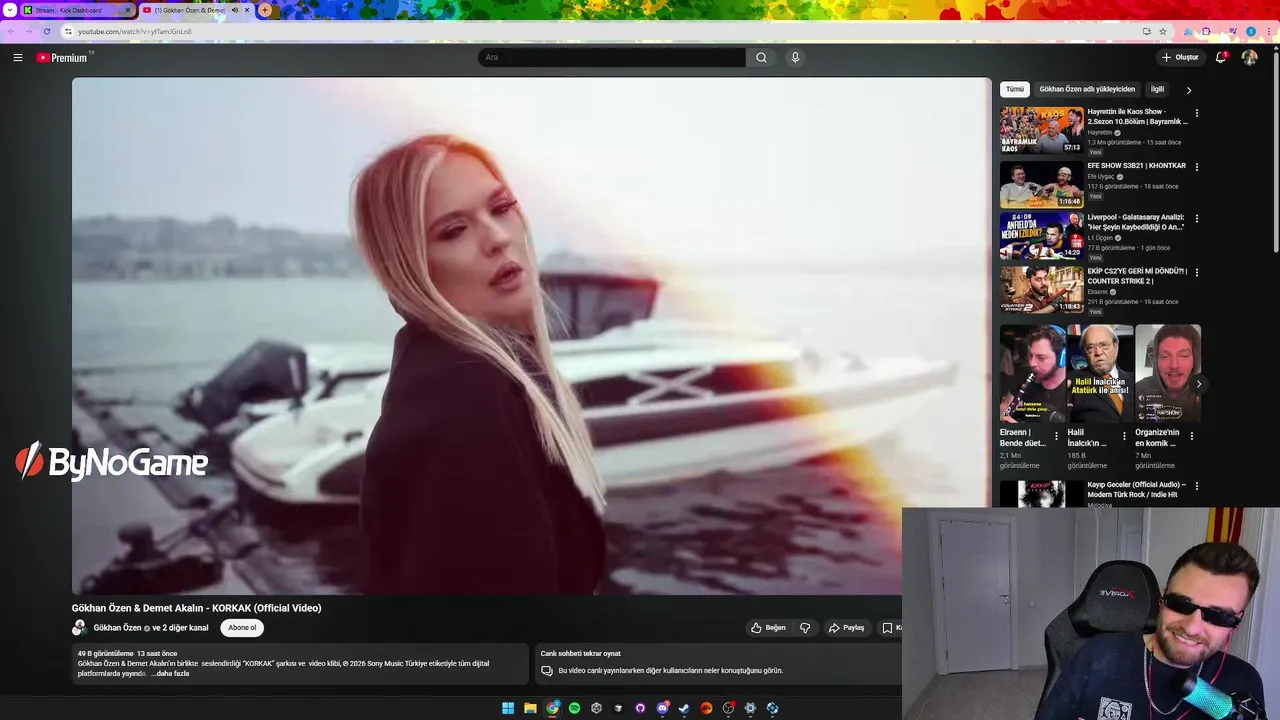Open Spotify from the taskbar
This screenshot has height=720, width=1280.
pyautogui.click(x=574, y=708)
